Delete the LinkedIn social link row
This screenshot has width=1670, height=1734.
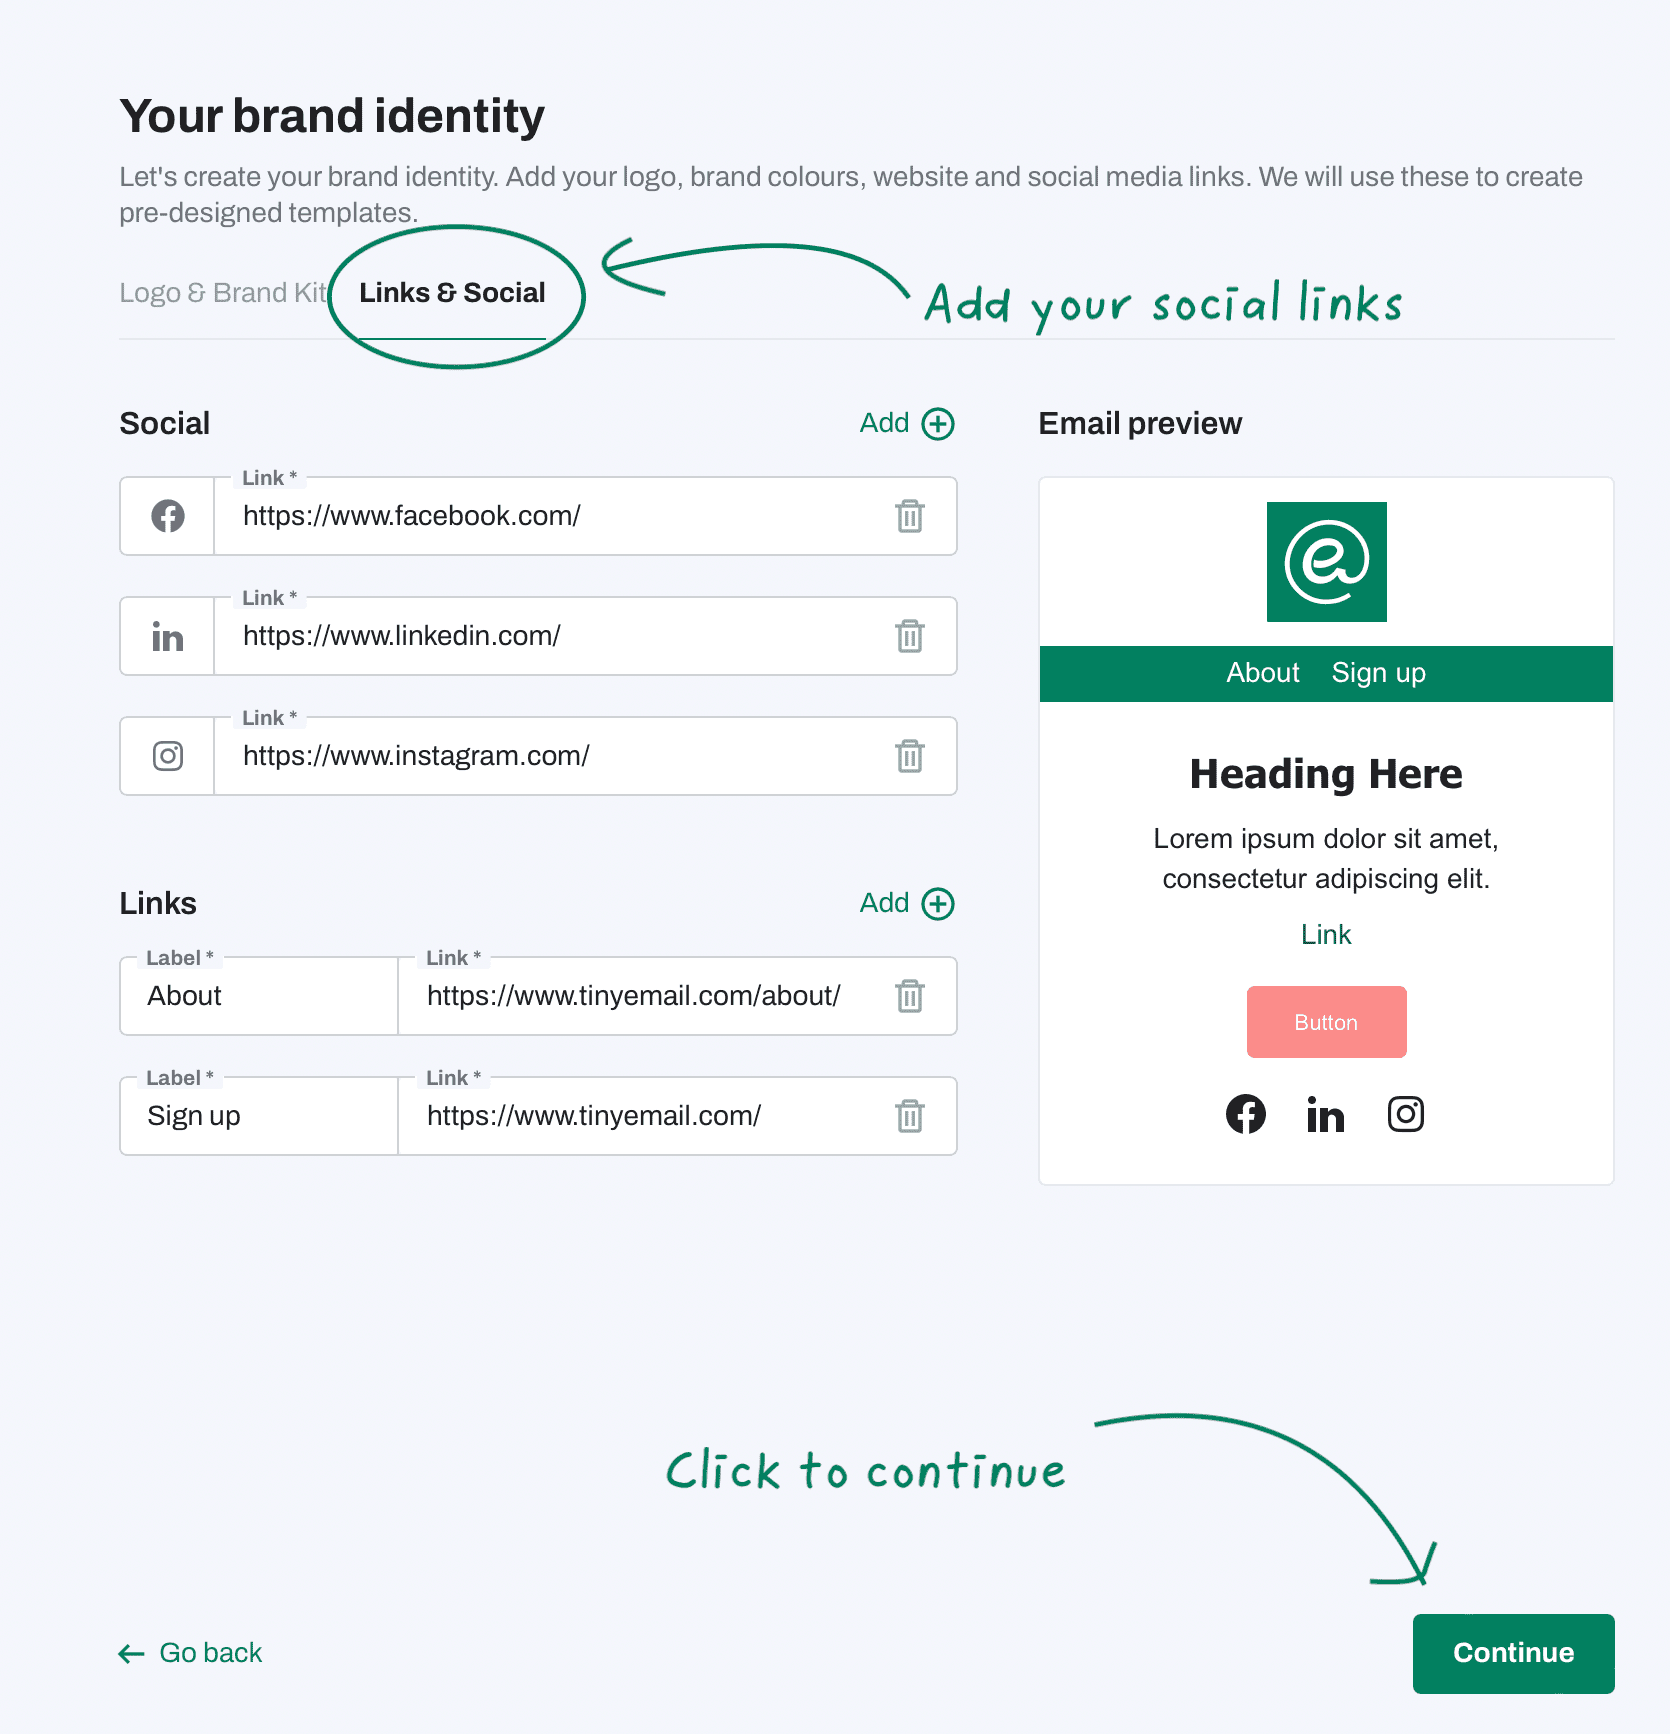pos(909,636)
